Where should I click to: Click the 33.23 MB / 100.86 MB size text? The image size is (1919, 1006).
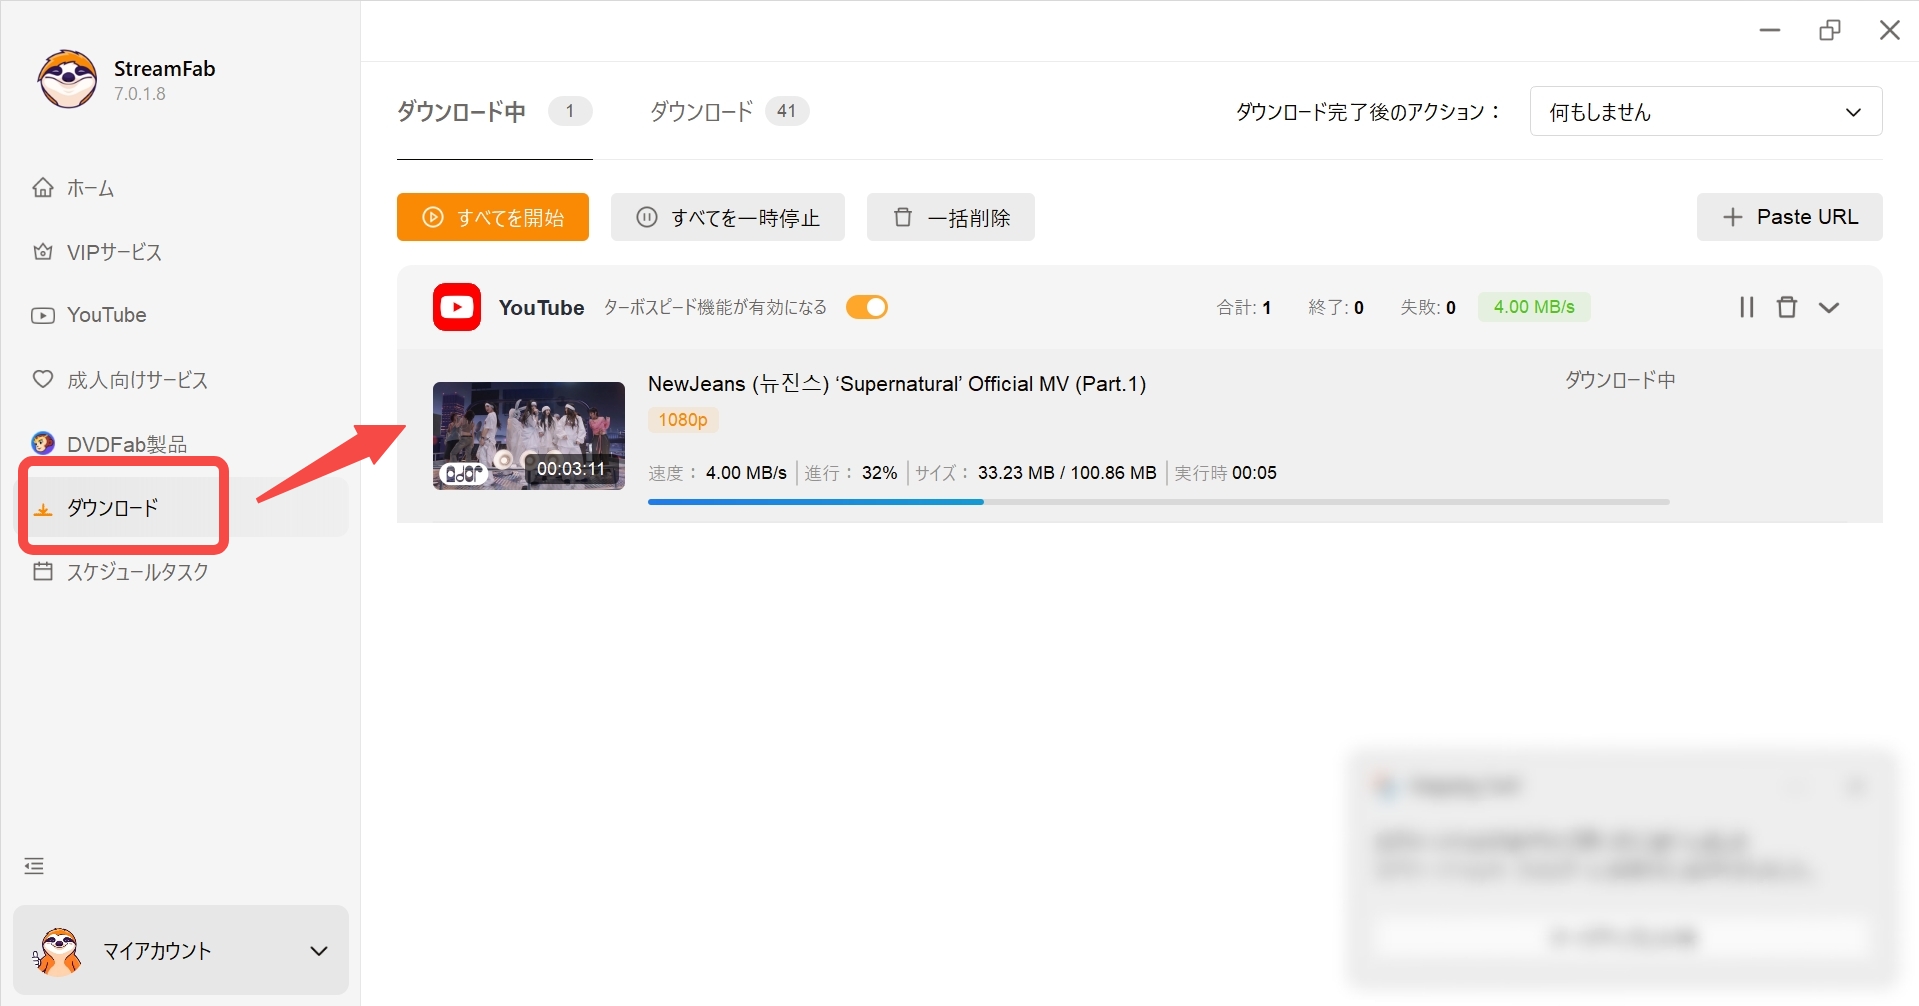point(1067,473)
